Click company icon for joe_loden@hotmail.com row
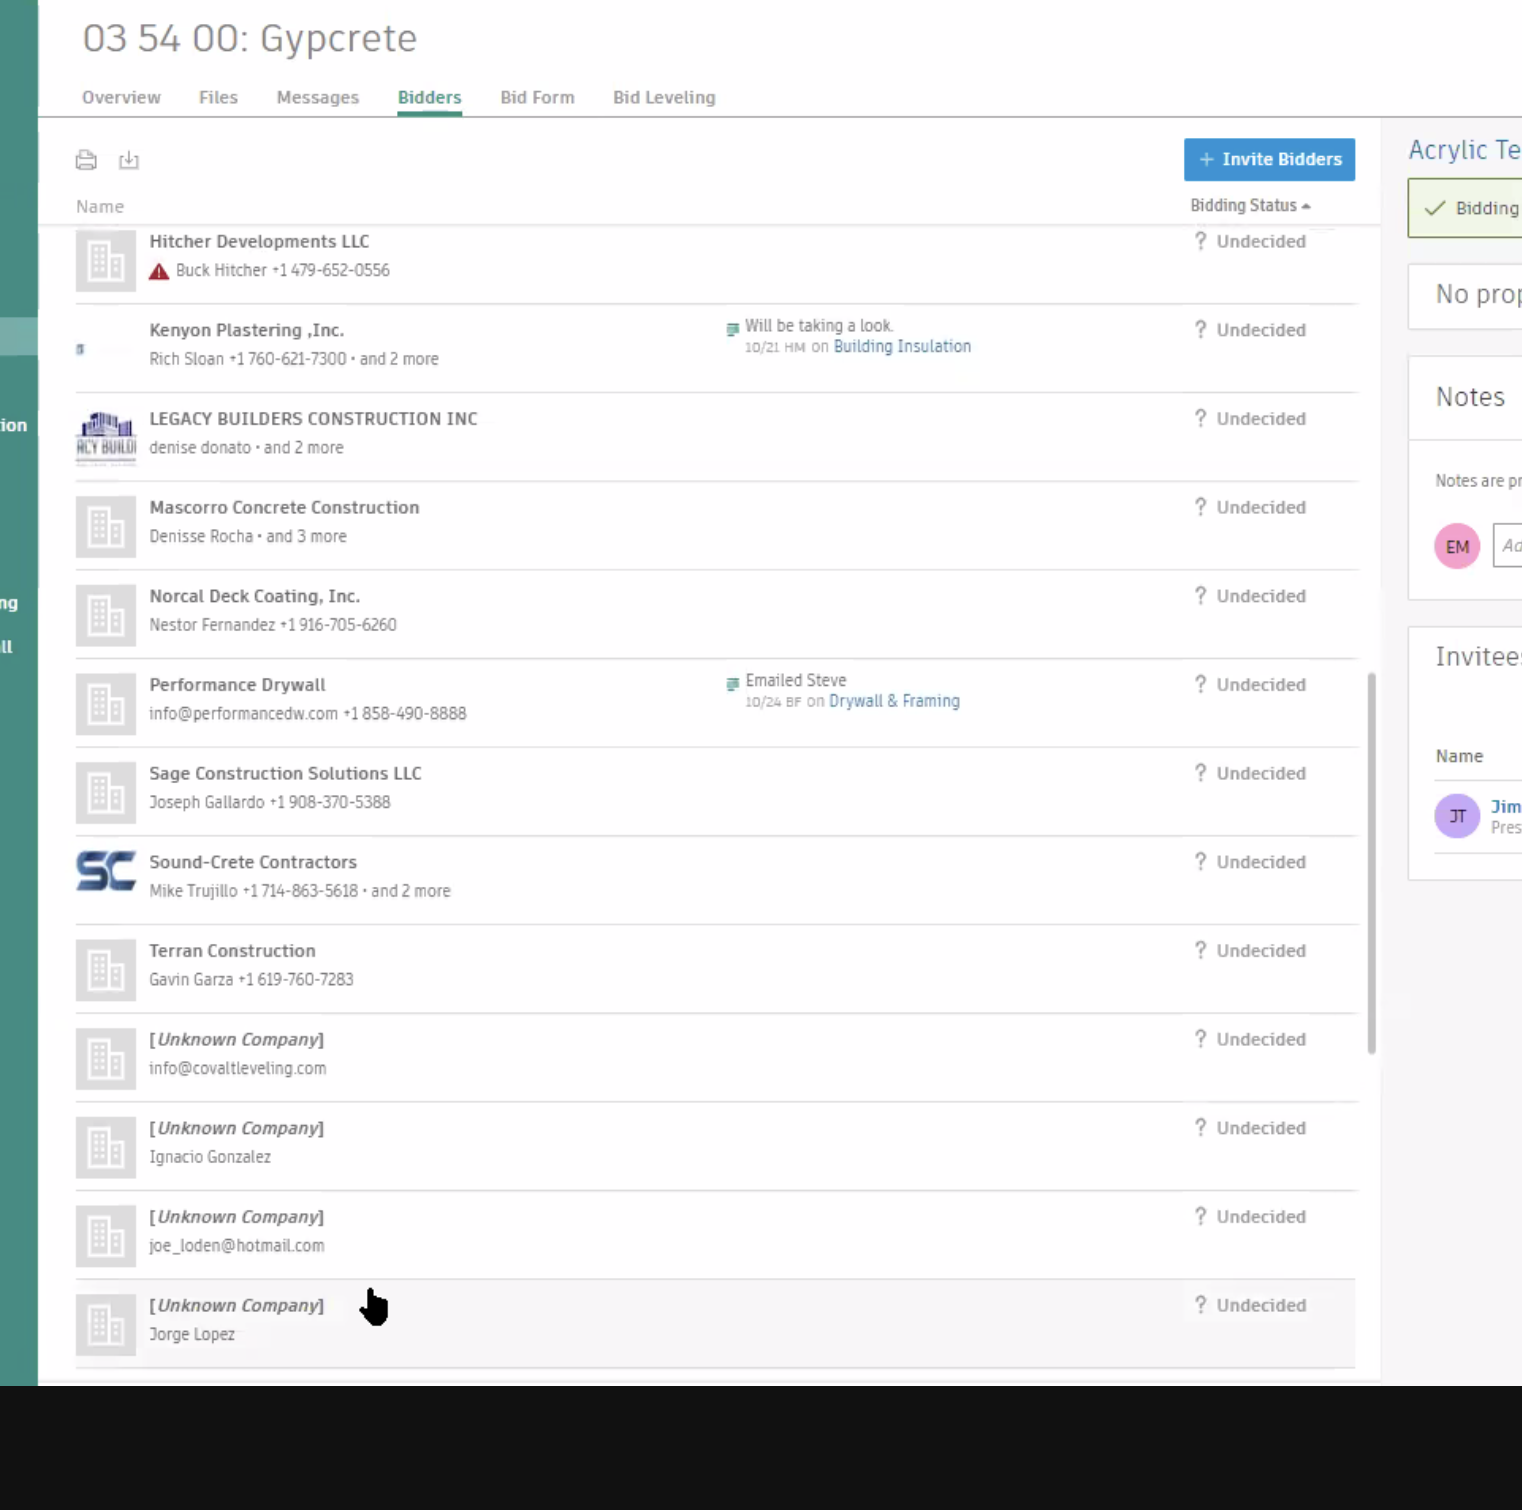 [x=106, y=1236]
